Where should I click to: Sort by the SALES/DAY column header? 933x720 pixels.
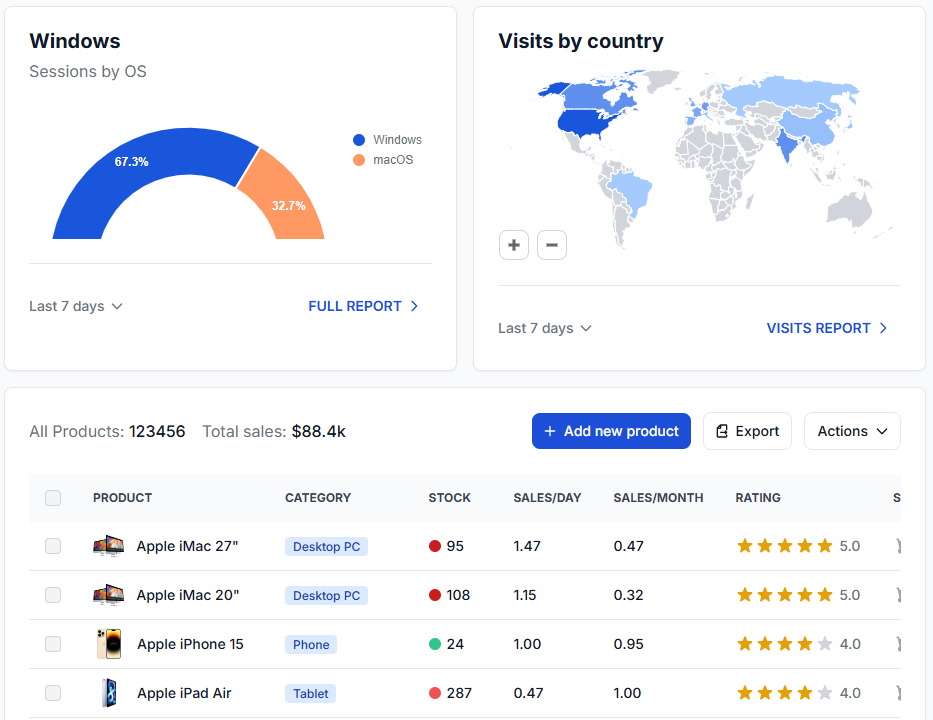547,498
